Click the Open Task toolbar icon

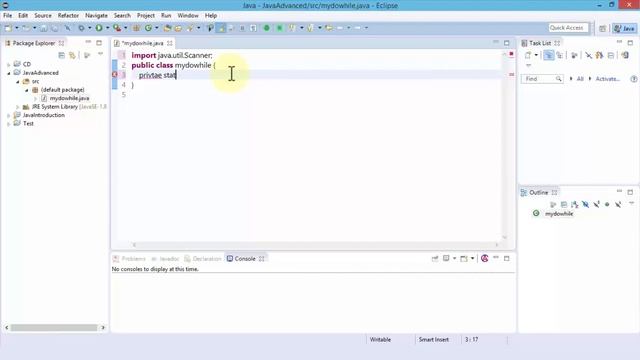[x=178, y=28]
